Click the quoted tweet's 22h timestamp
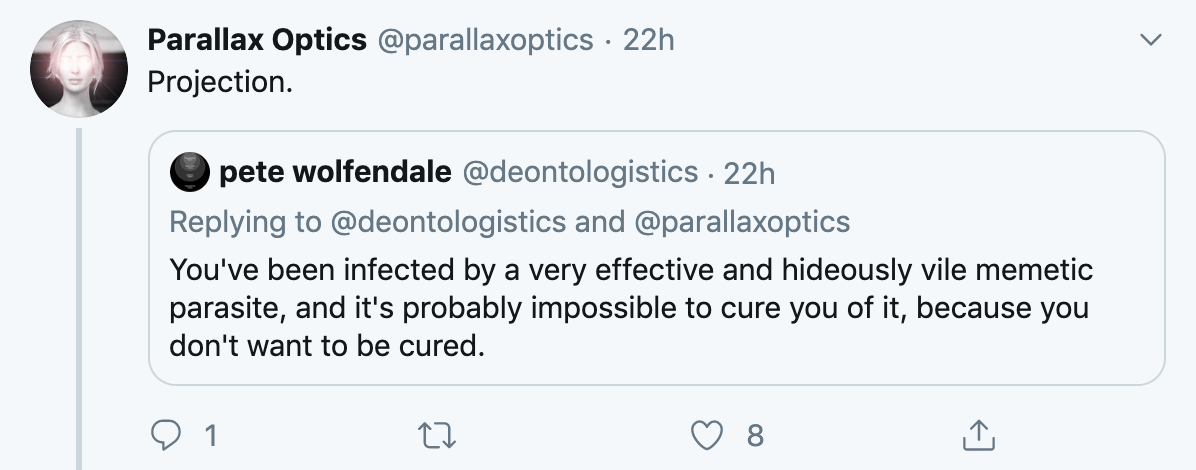The height and width of the screenshot is (470, 1196). (x=749, y=173)
